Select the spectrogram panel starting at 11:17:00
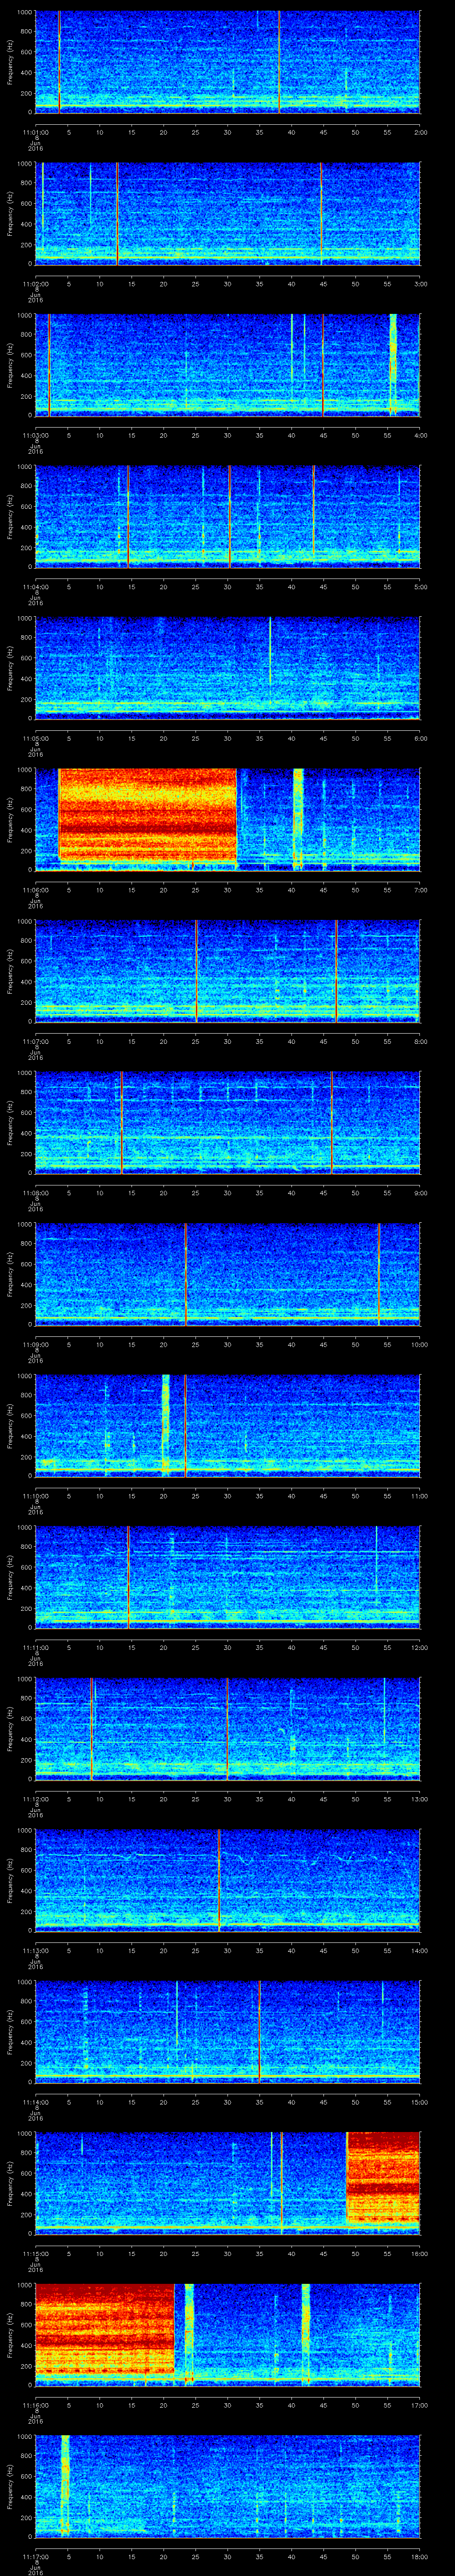 tap(228, 2486)
